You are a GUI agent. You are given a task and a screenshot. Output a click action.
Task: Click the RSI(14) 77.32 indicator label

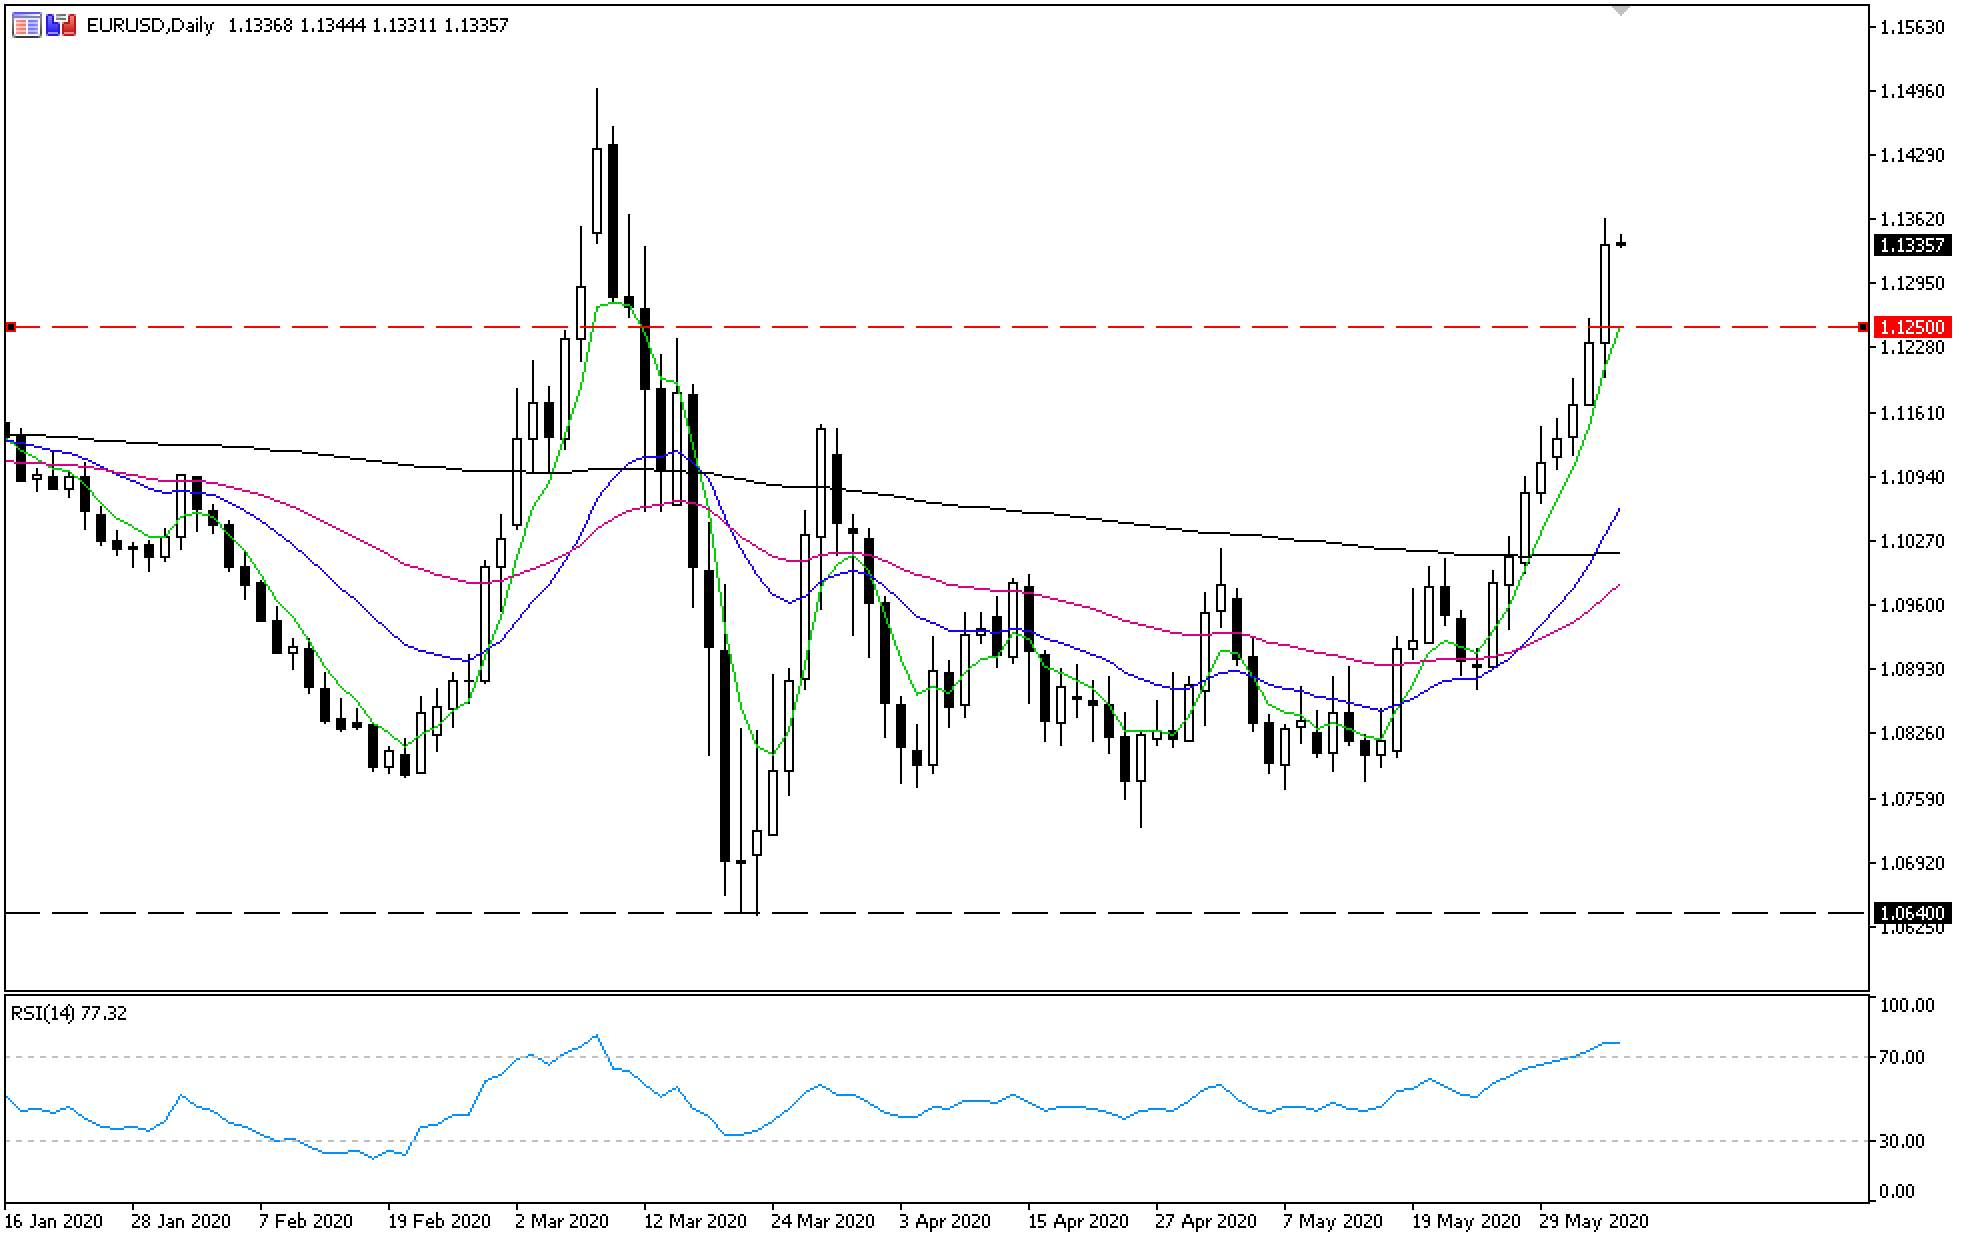point(69,1013)
